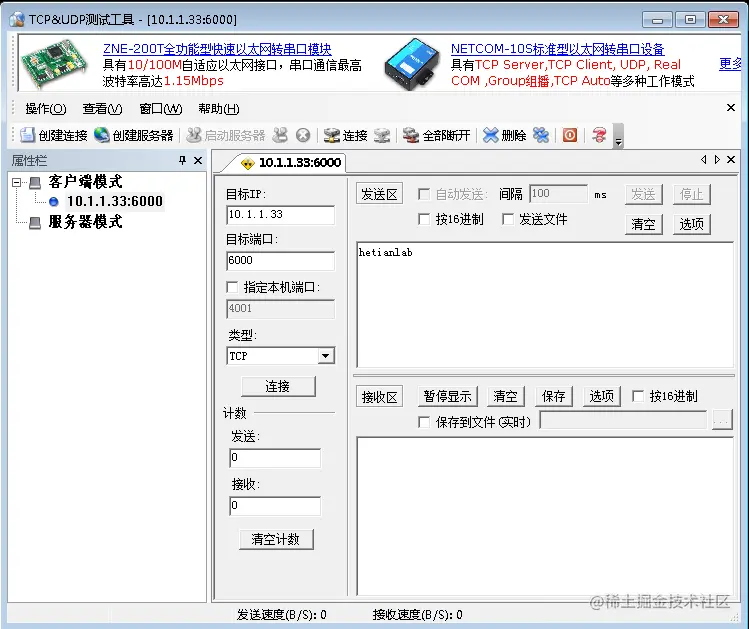
Task: Toggle receive-area 按16进制 hex checkbox
Action: coord(637,396)
